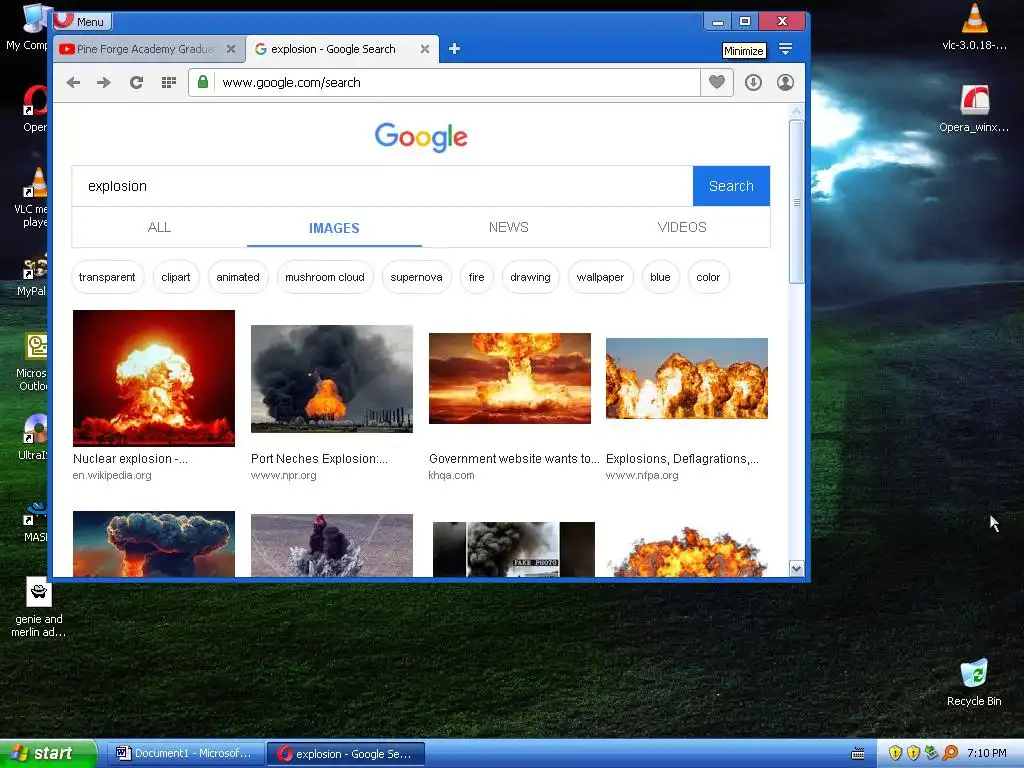Click the en.wikipedia.org source text
Viewport: 1024px width, 768px height.
(x=112, y=475)
